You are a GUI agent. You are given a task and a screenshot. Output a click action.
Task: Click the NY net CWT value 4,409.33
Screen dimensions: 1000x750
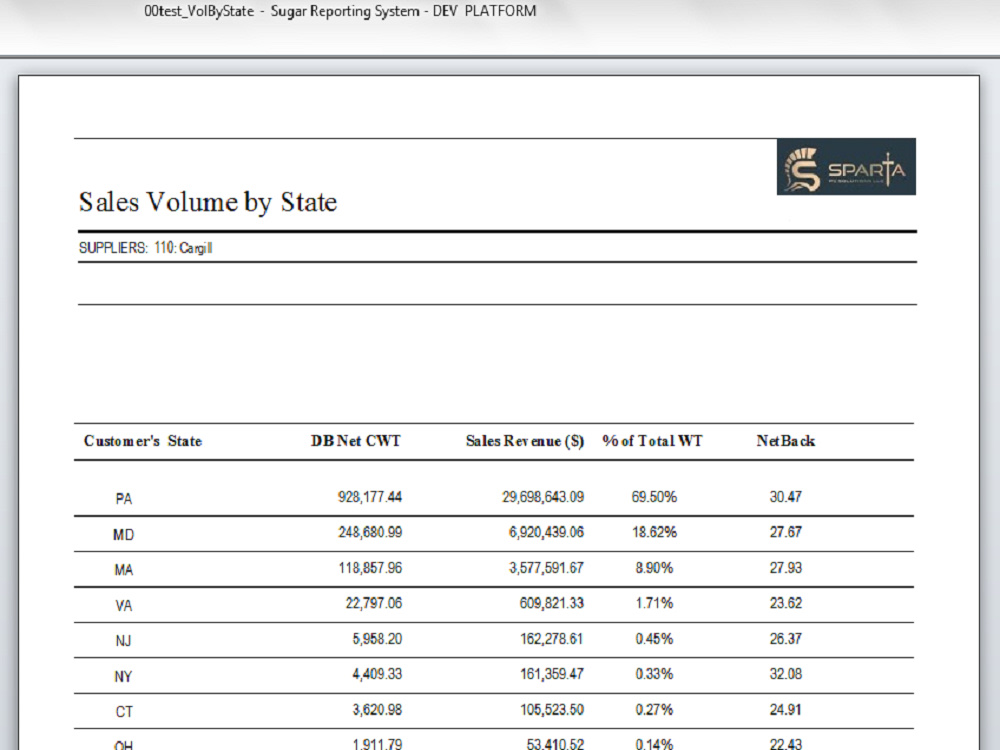pos(377,673)
